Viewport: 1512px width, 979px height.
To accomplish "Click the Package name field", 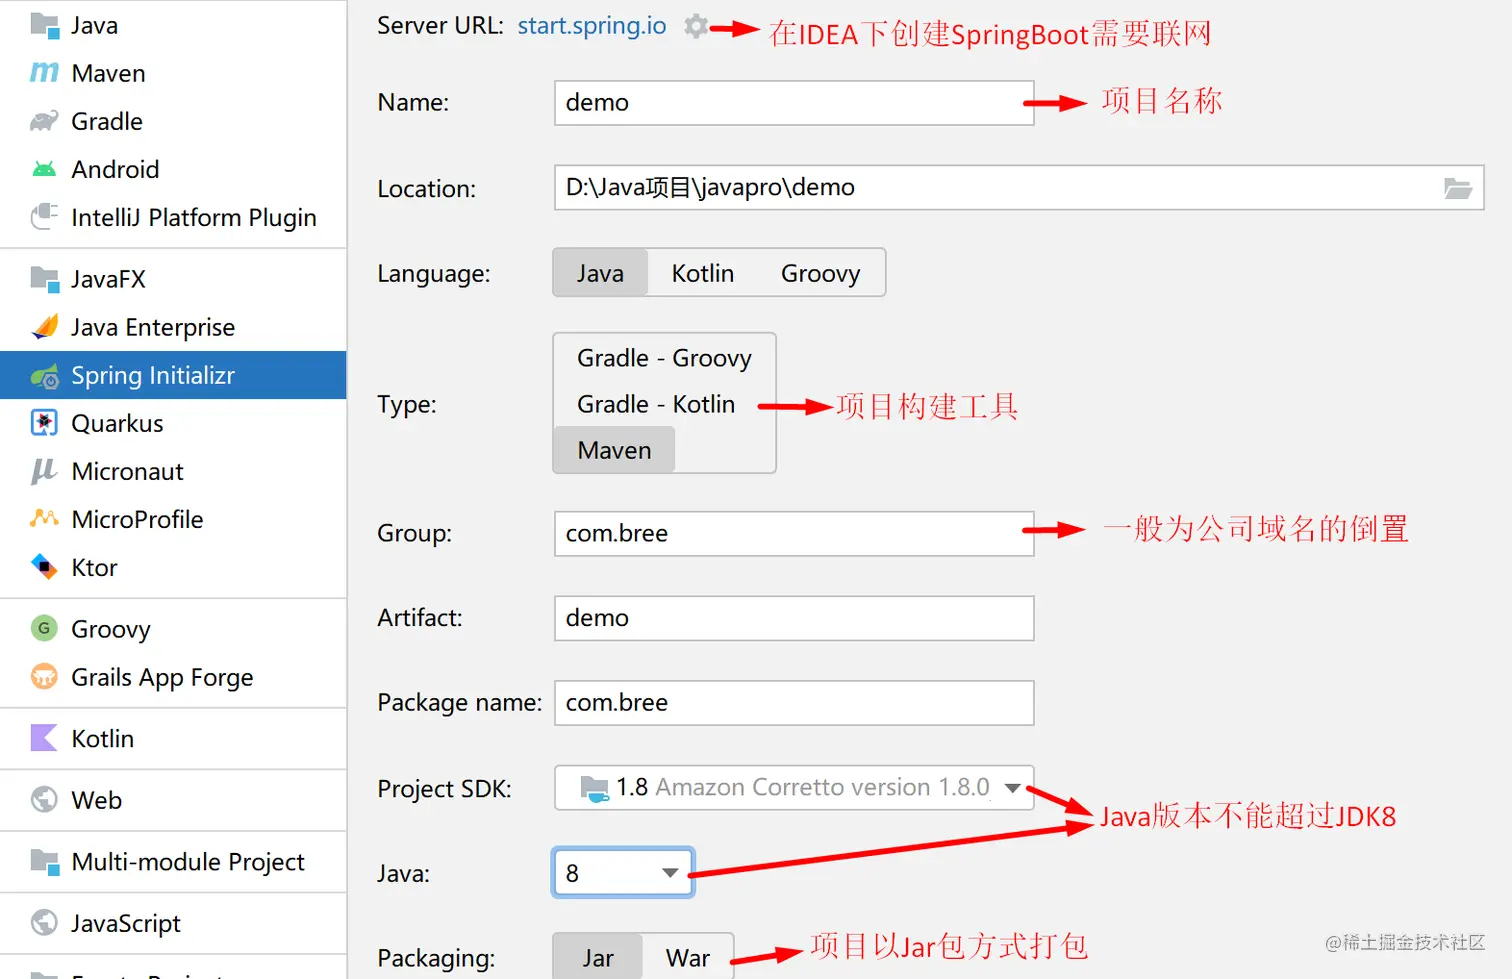I will tap(794, 703).
